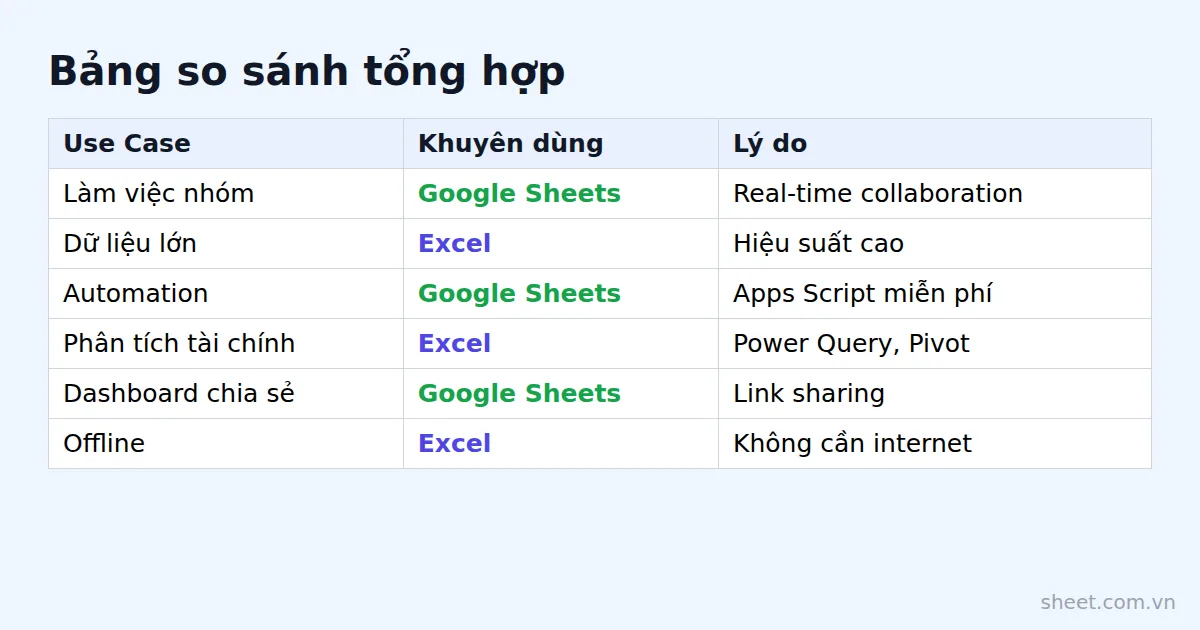Select the "Hiệu suất cao" cell

pos(935,243)
